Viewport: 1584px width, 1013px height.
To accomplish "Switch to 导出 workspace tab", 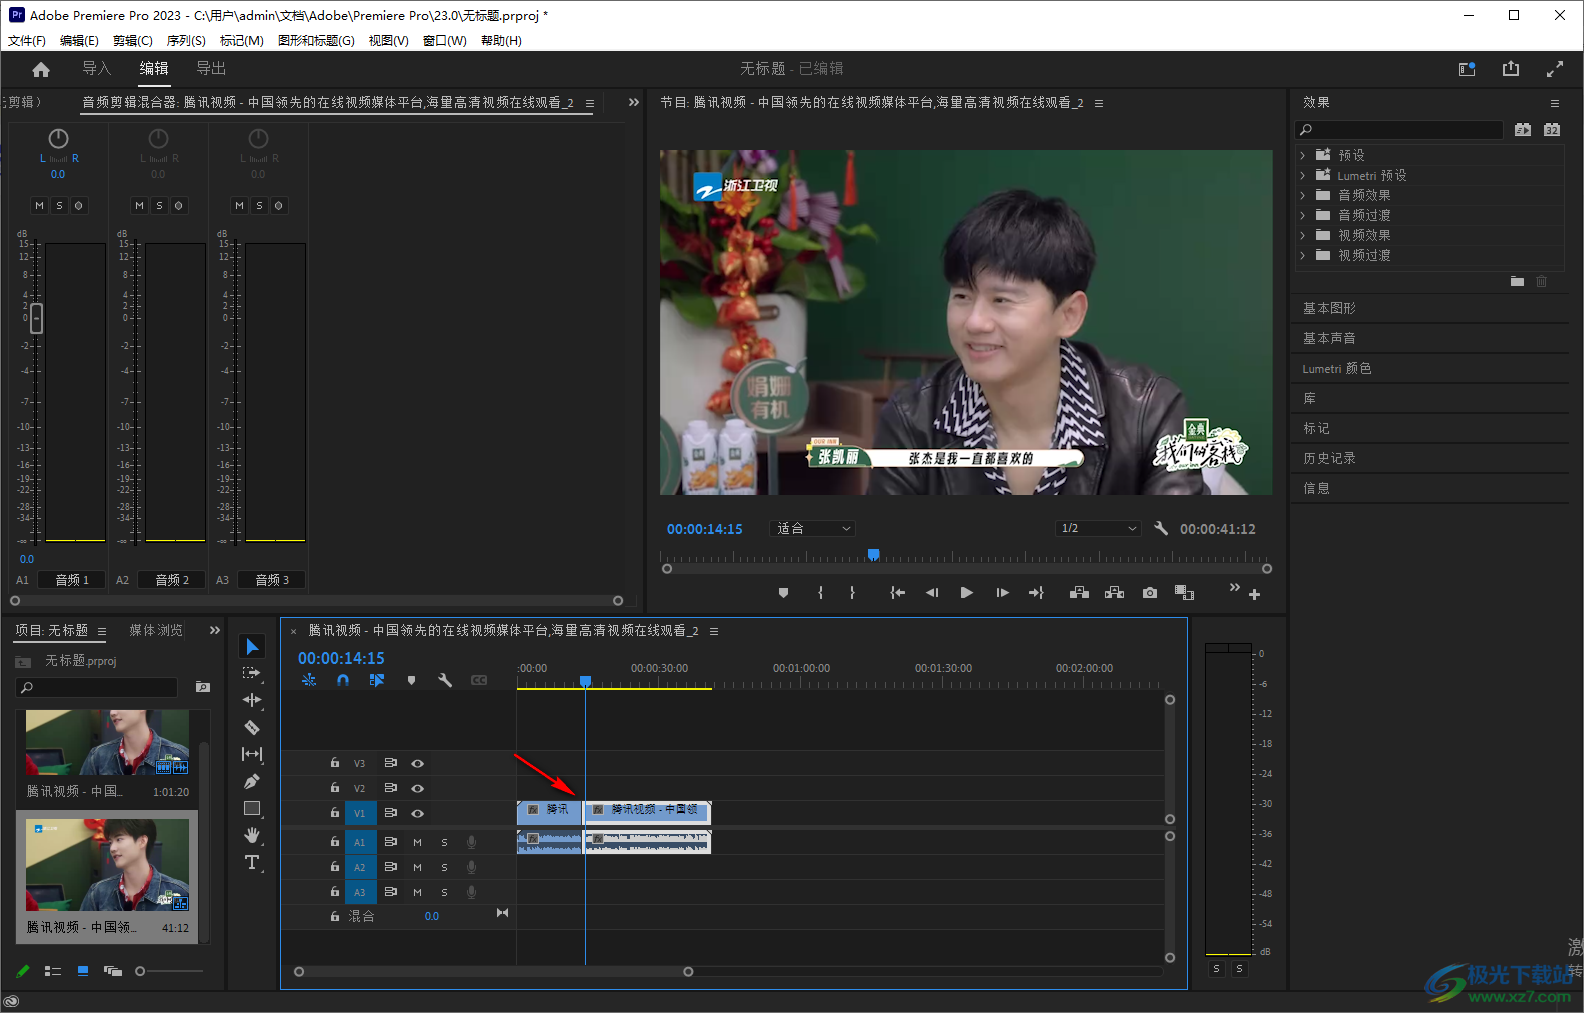I will coord(210,68).
